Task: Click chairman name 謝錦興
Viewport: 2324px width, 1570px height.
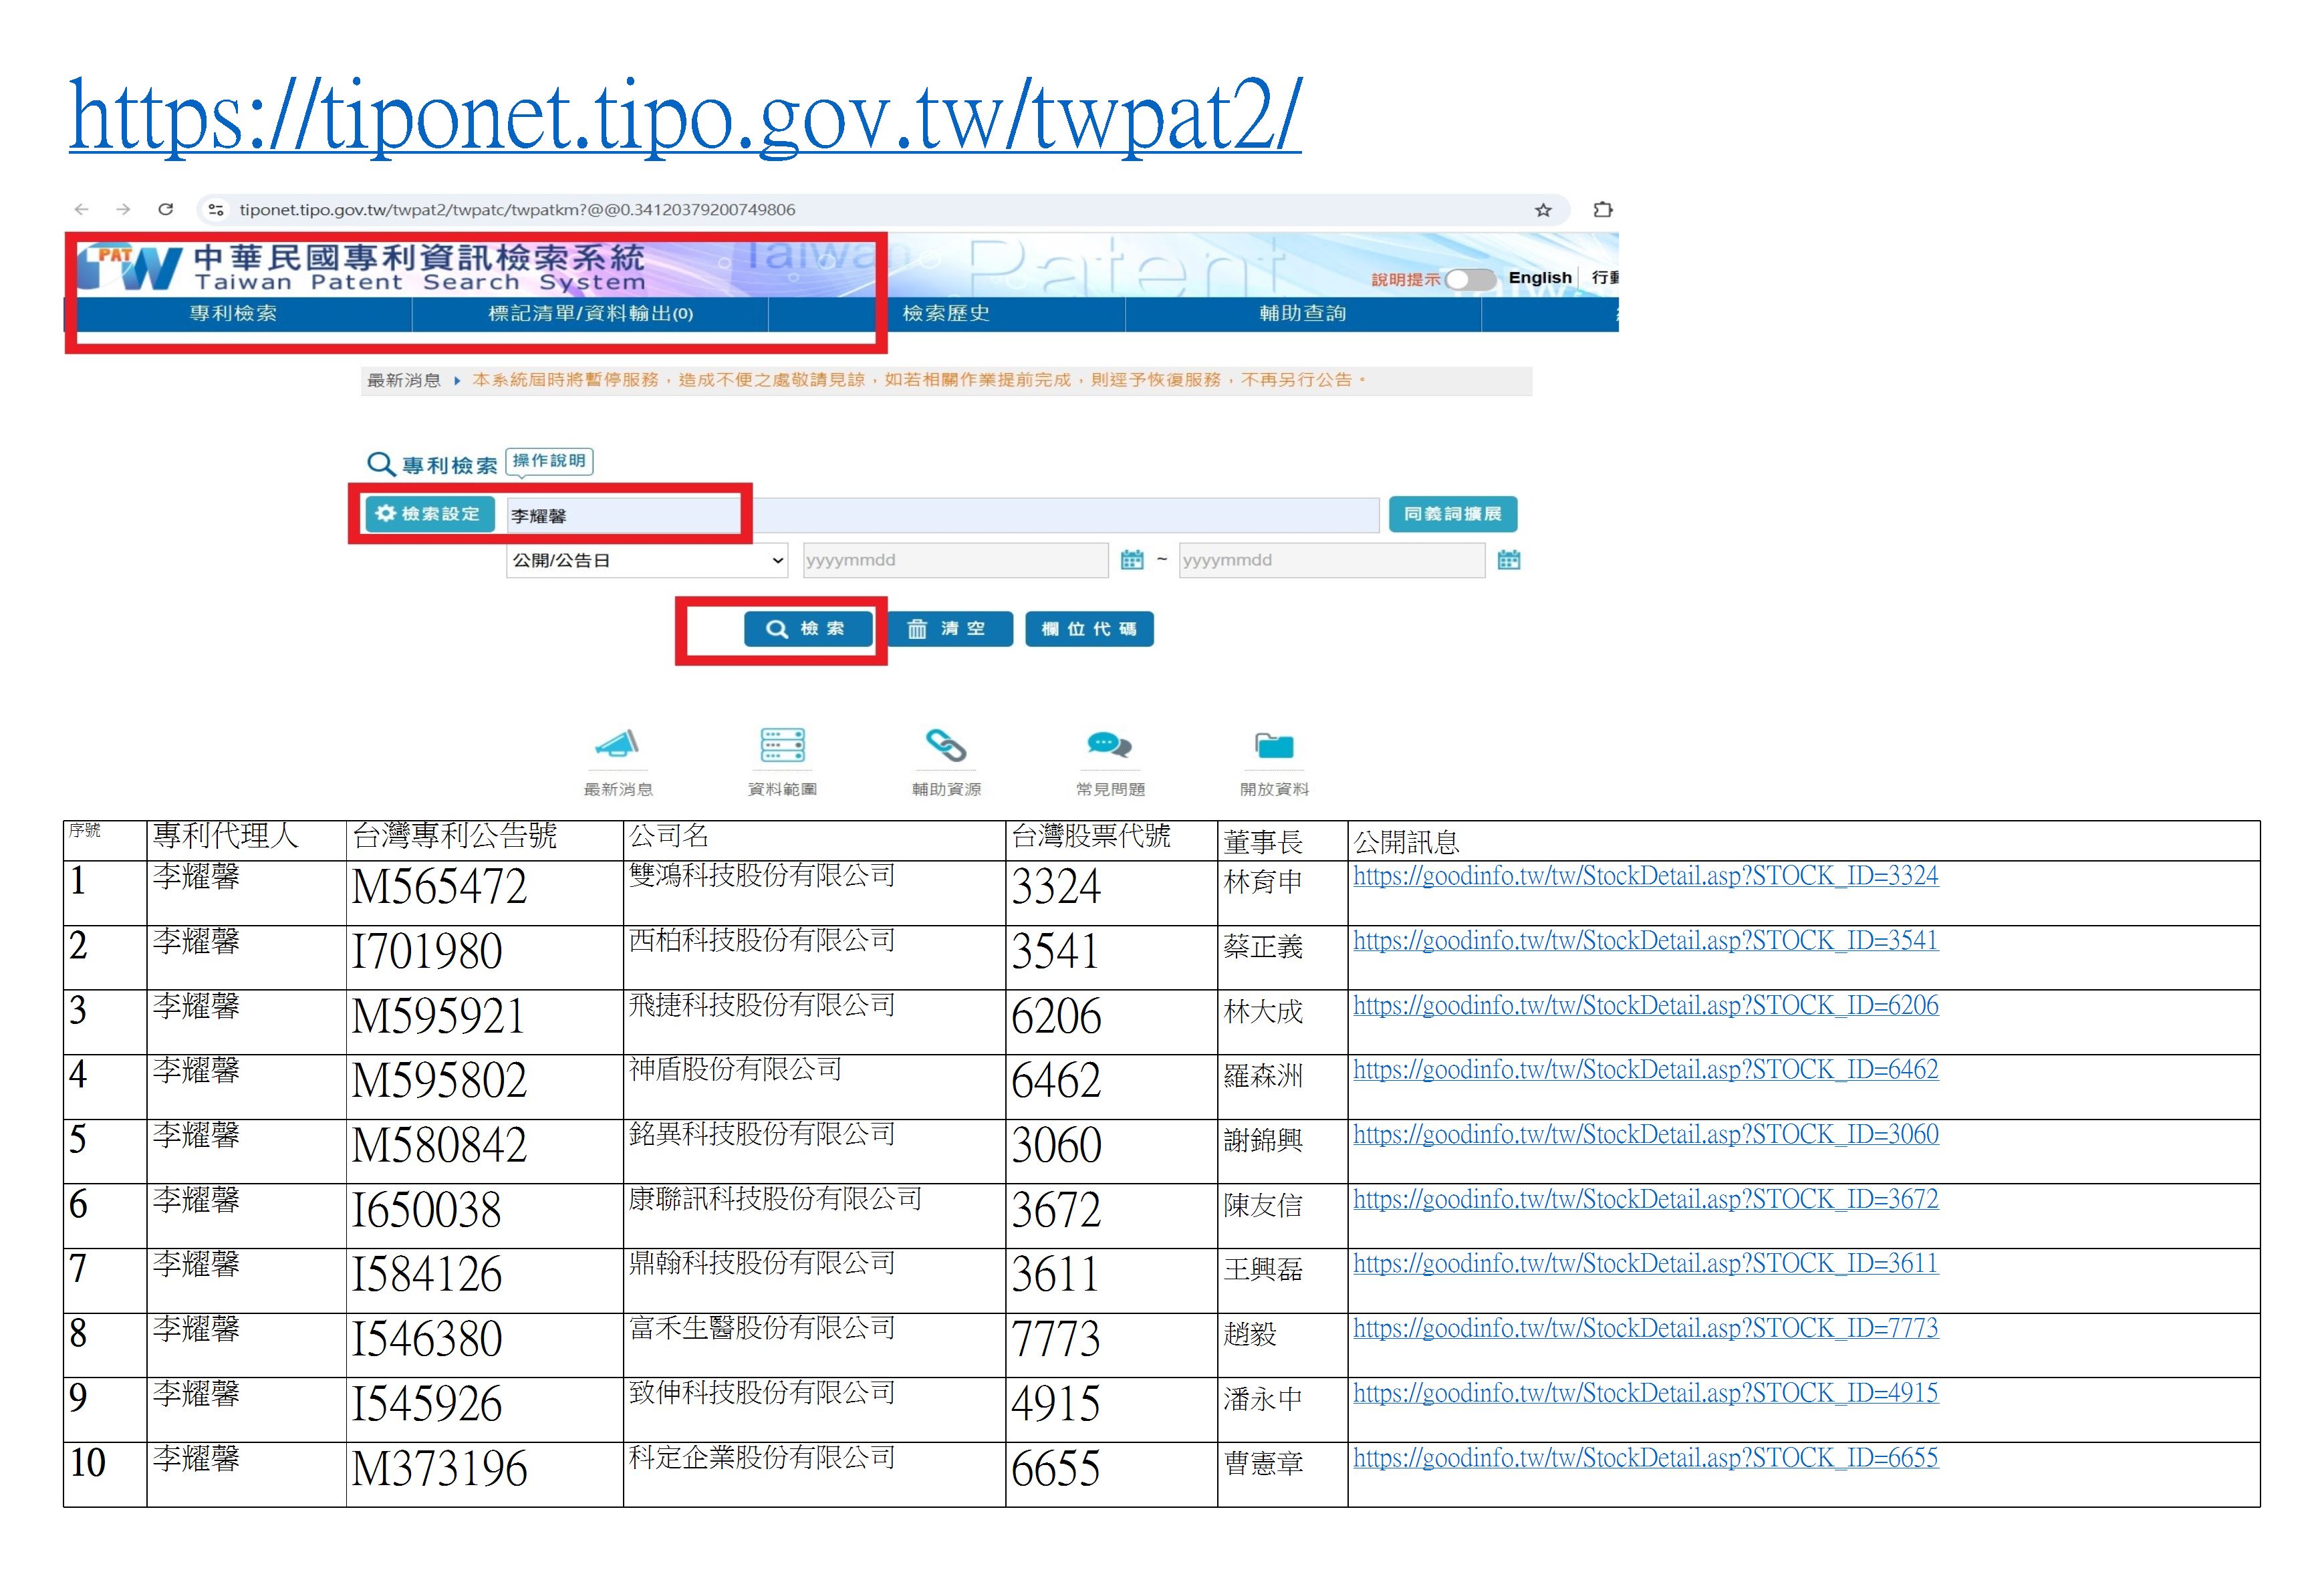Action: click(1263, 1141)
